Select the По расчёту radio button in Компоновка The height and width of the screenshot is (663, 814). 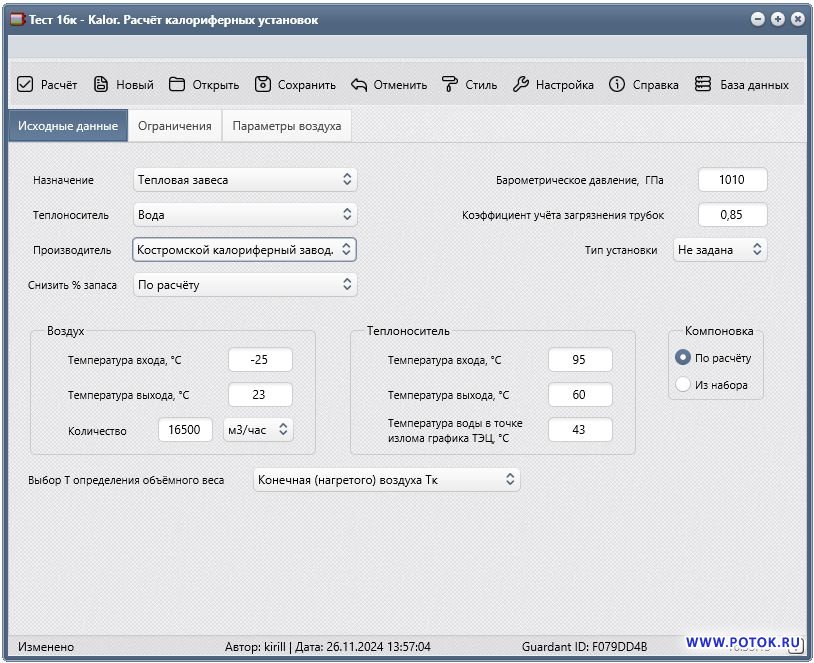(684, 357)
